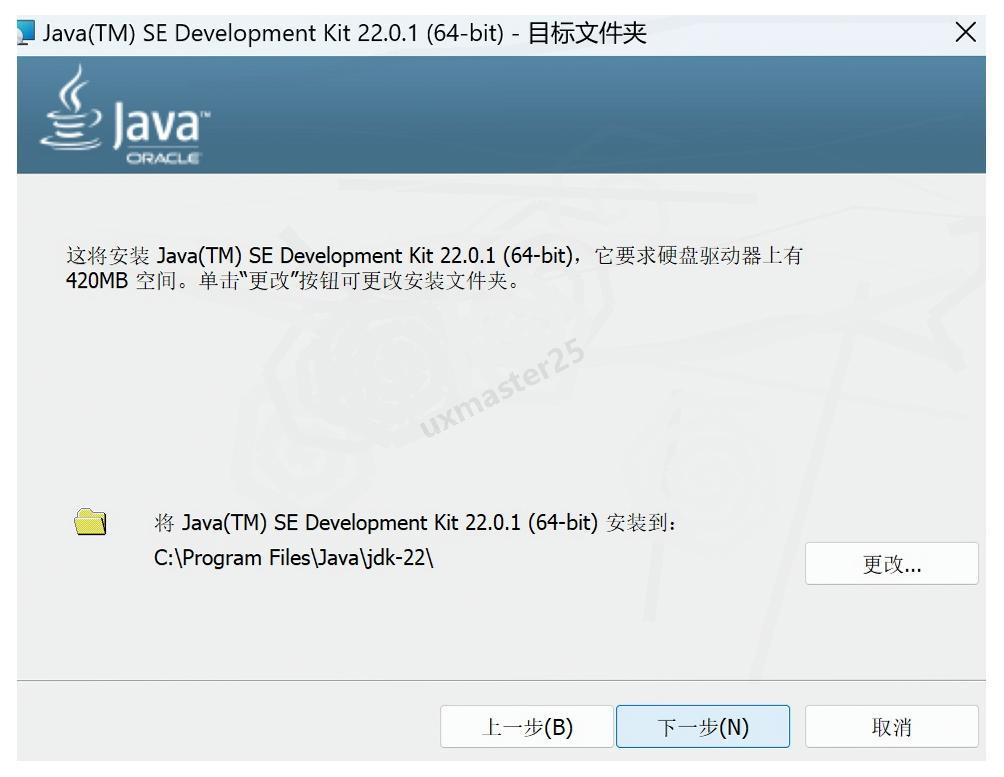Viewport: 1004px width, 777px height.
Task: Click 更改... to change the install folder
Action: (893, 563)
